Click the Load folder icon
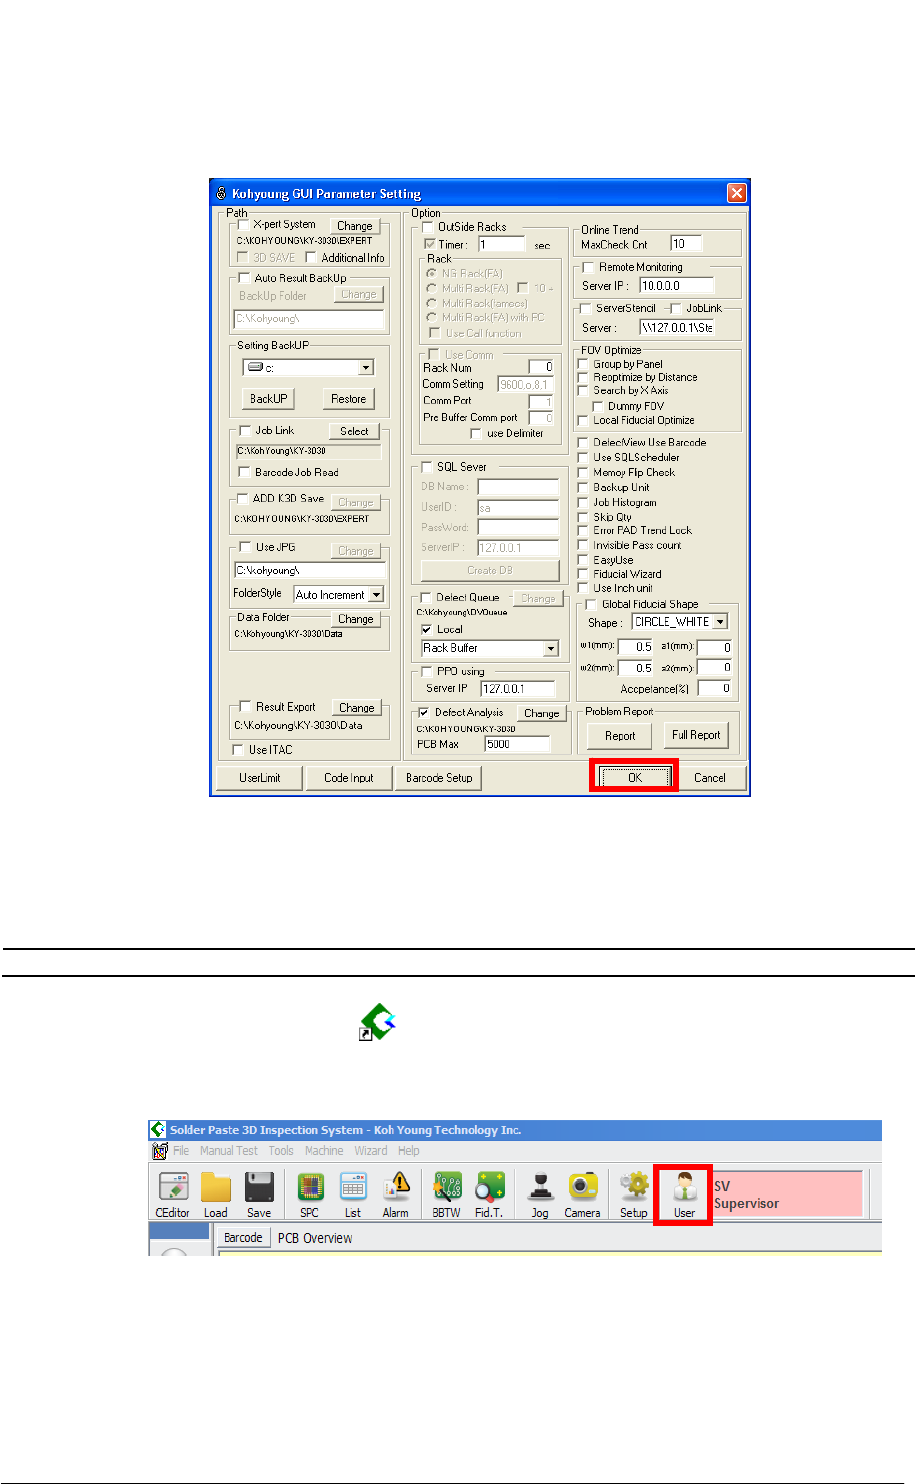 coord(216,1195)
